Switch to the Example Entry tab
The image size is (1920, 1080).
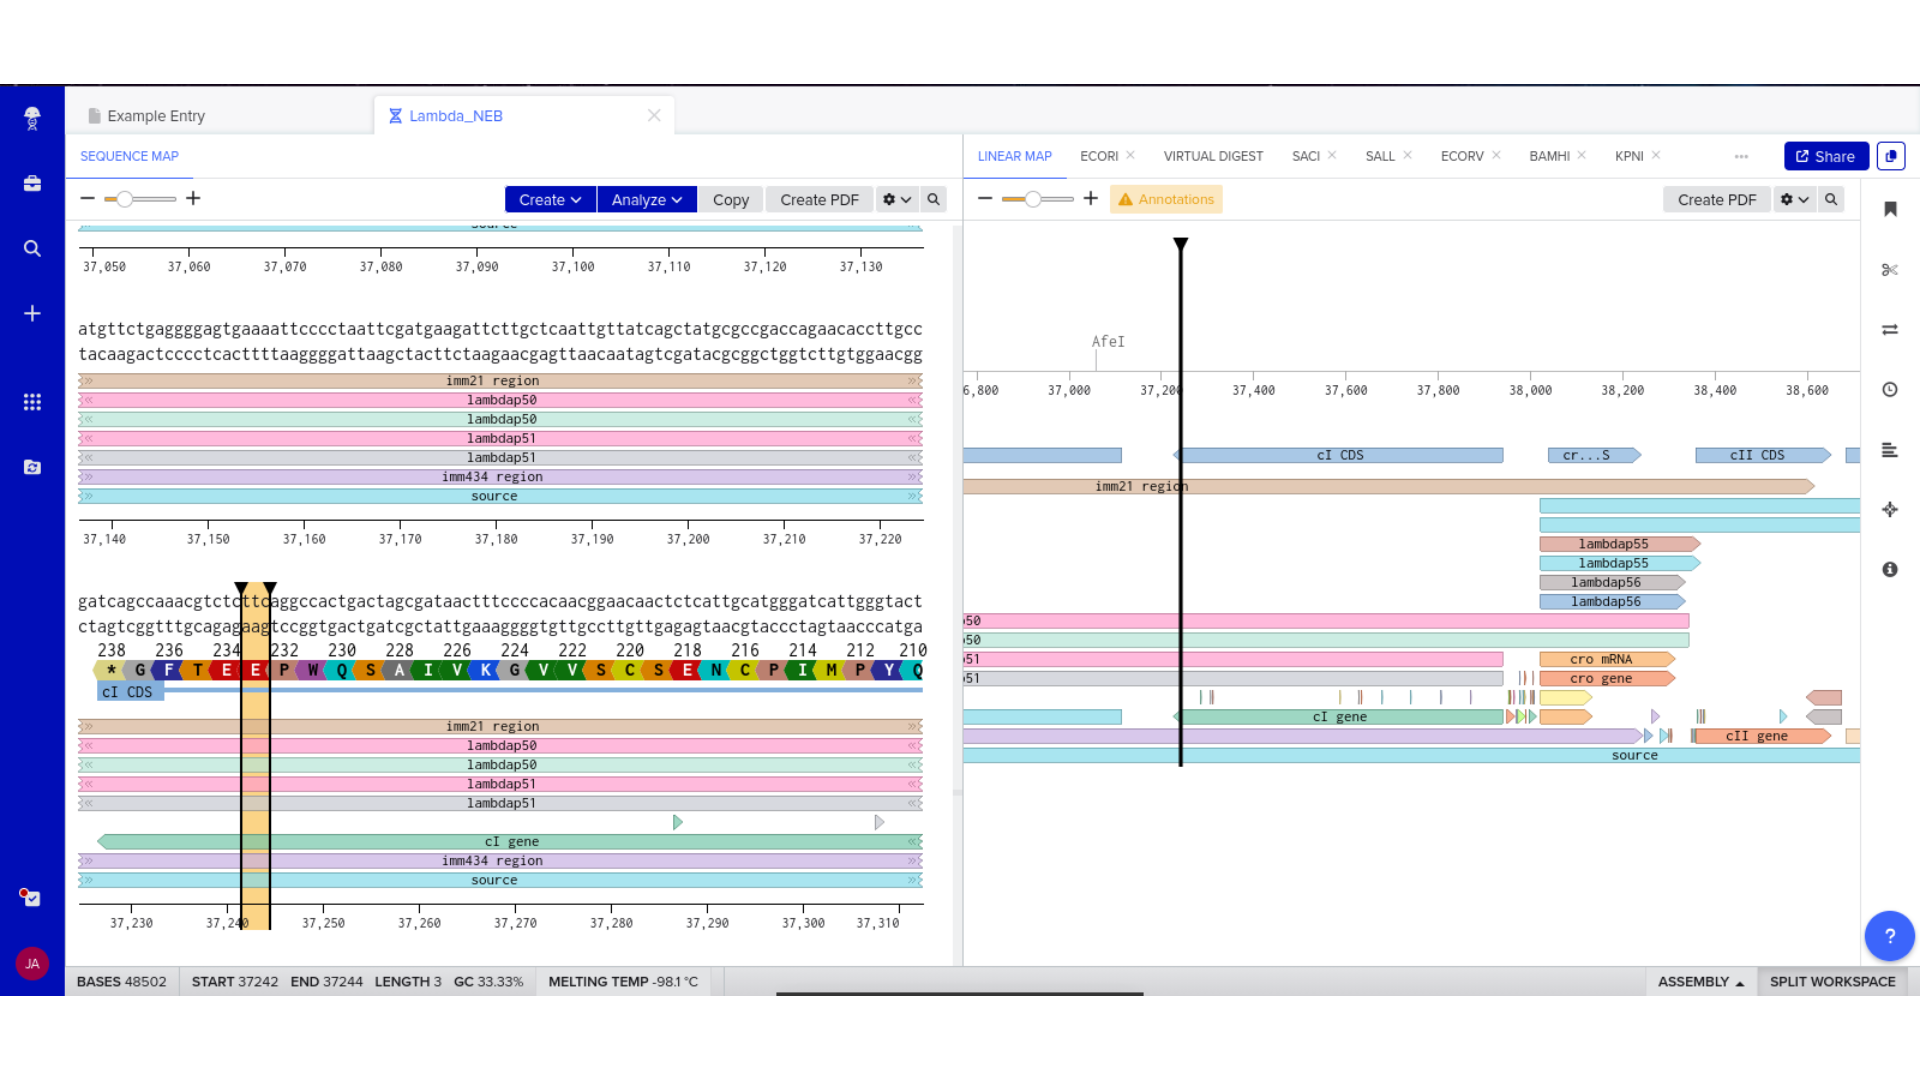click(156, 116)
